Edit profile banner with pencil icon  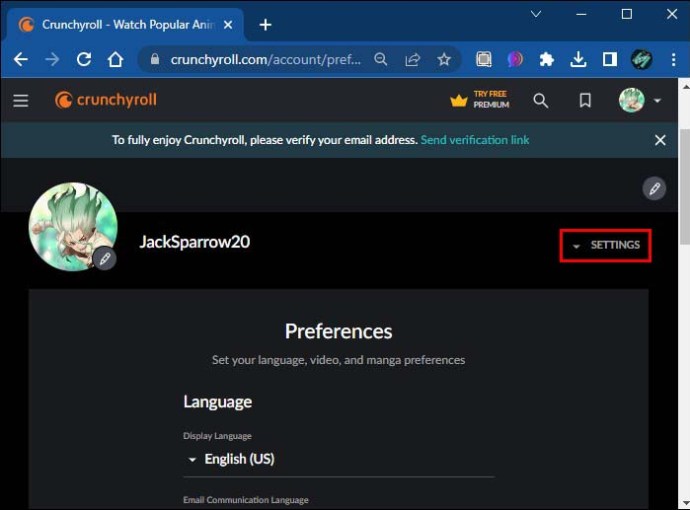click(x=654, y=188)
